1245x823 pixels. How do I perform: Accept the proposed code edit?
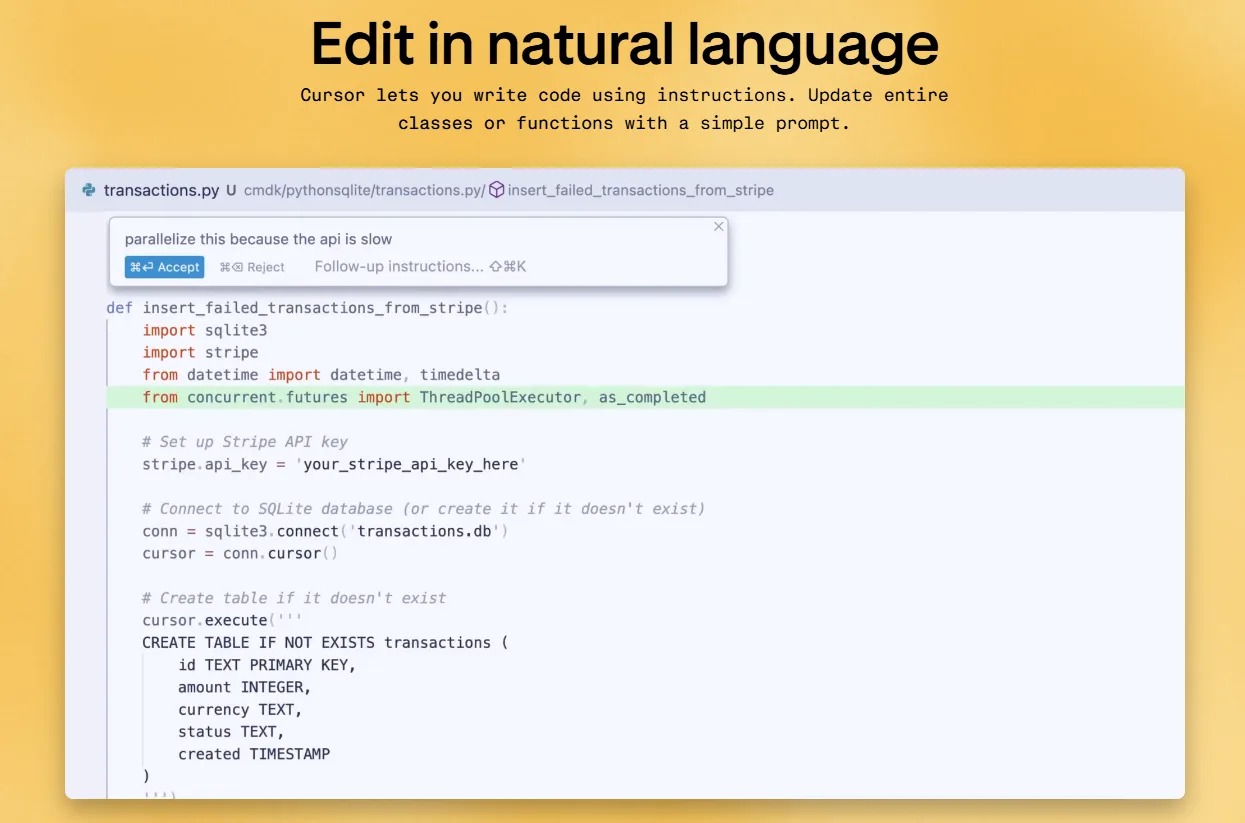[164, 267]
